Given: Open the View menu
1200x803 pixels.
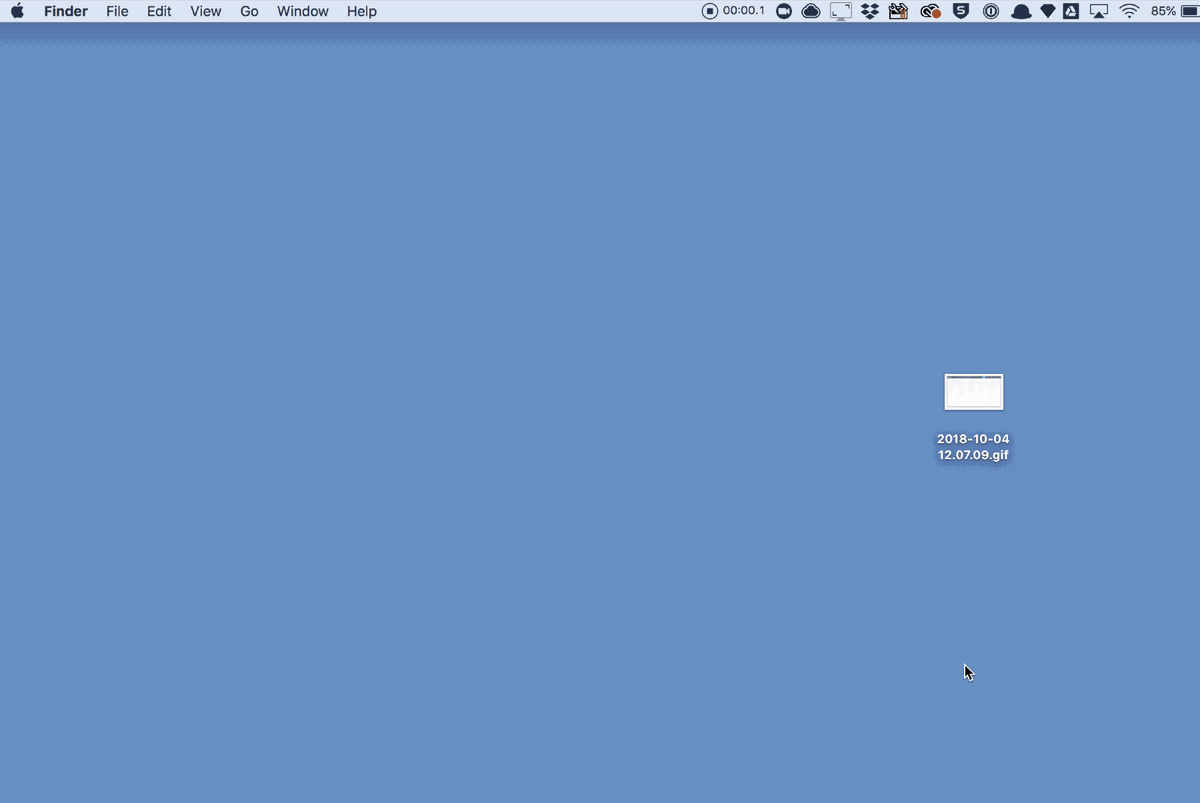Looking at the screenshot, I should point(206,11).
